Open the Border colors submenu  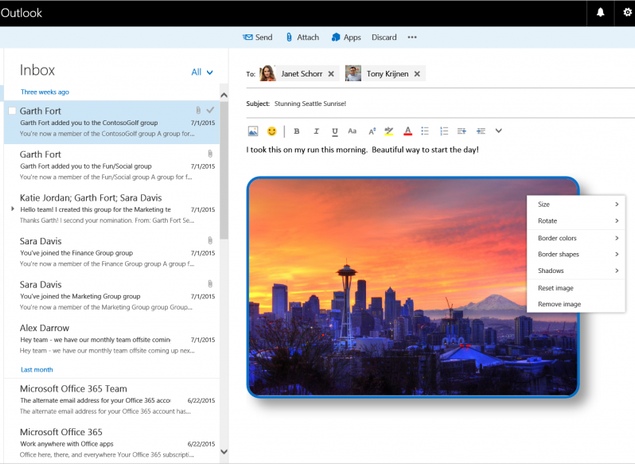pyautogui.click(x=576, y=238)
